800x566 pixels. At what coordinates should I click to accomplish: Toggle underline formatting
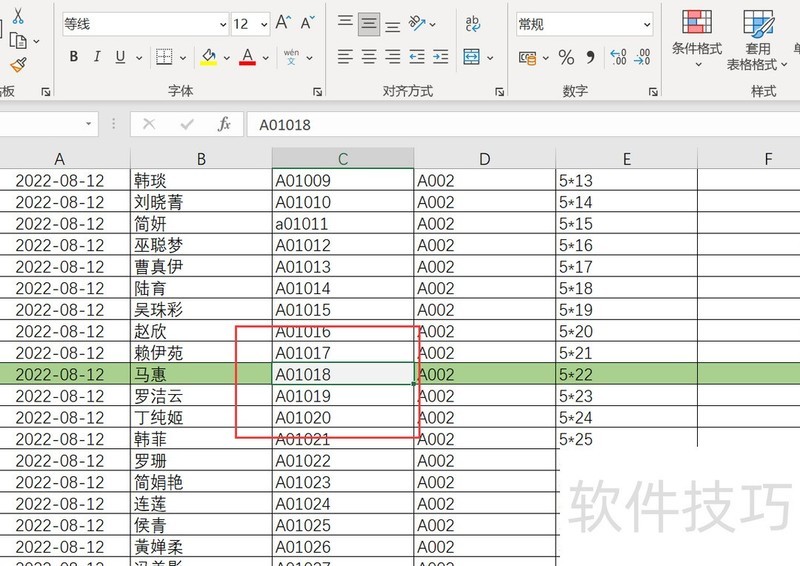coord(121,58)
